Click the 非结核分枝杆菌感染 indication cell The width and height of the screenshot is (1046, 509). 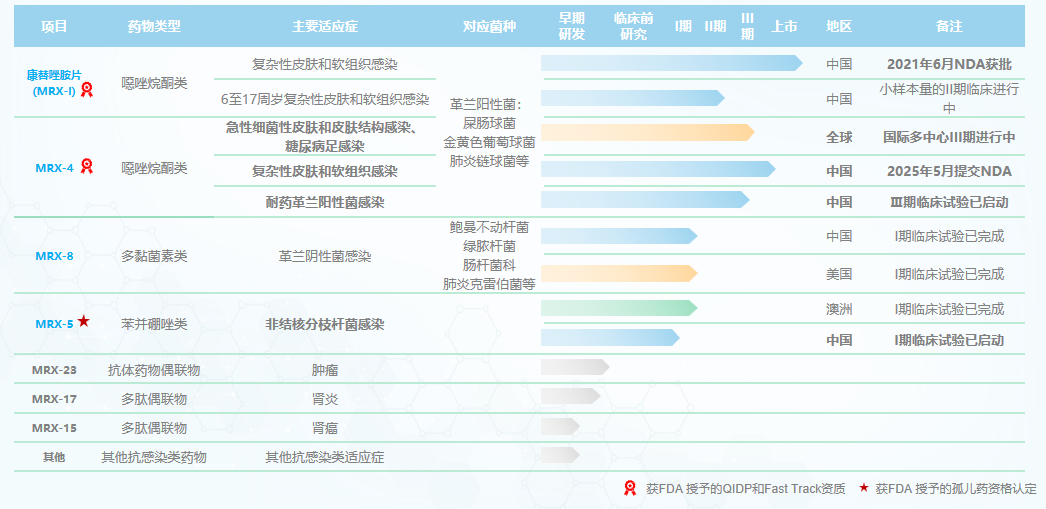click(x=324, y=325)
